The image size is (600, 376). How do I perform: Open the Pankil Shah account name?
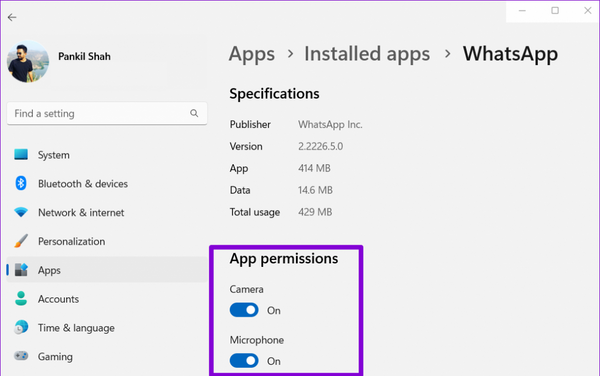coord(84,56)
